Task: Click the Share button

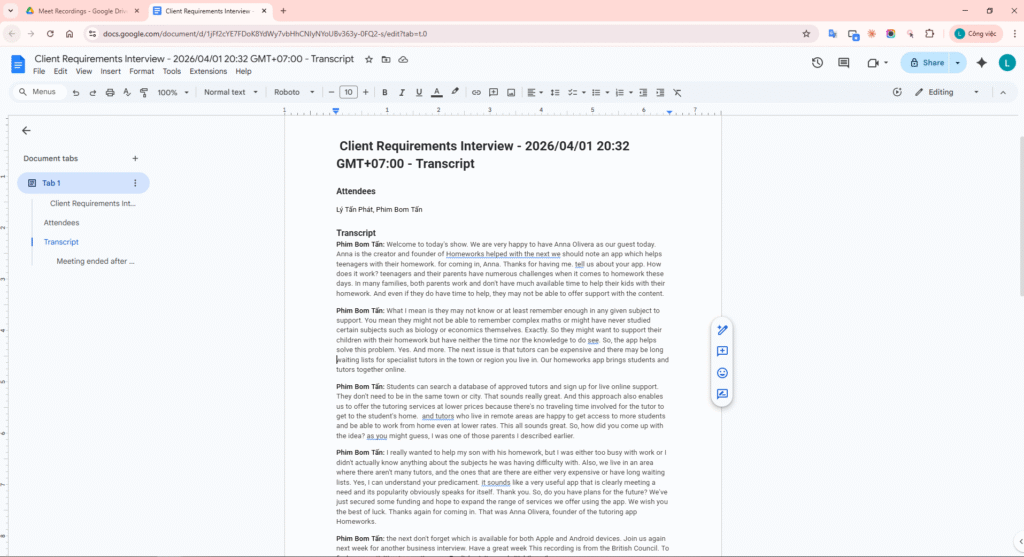Action: [925, 62]
